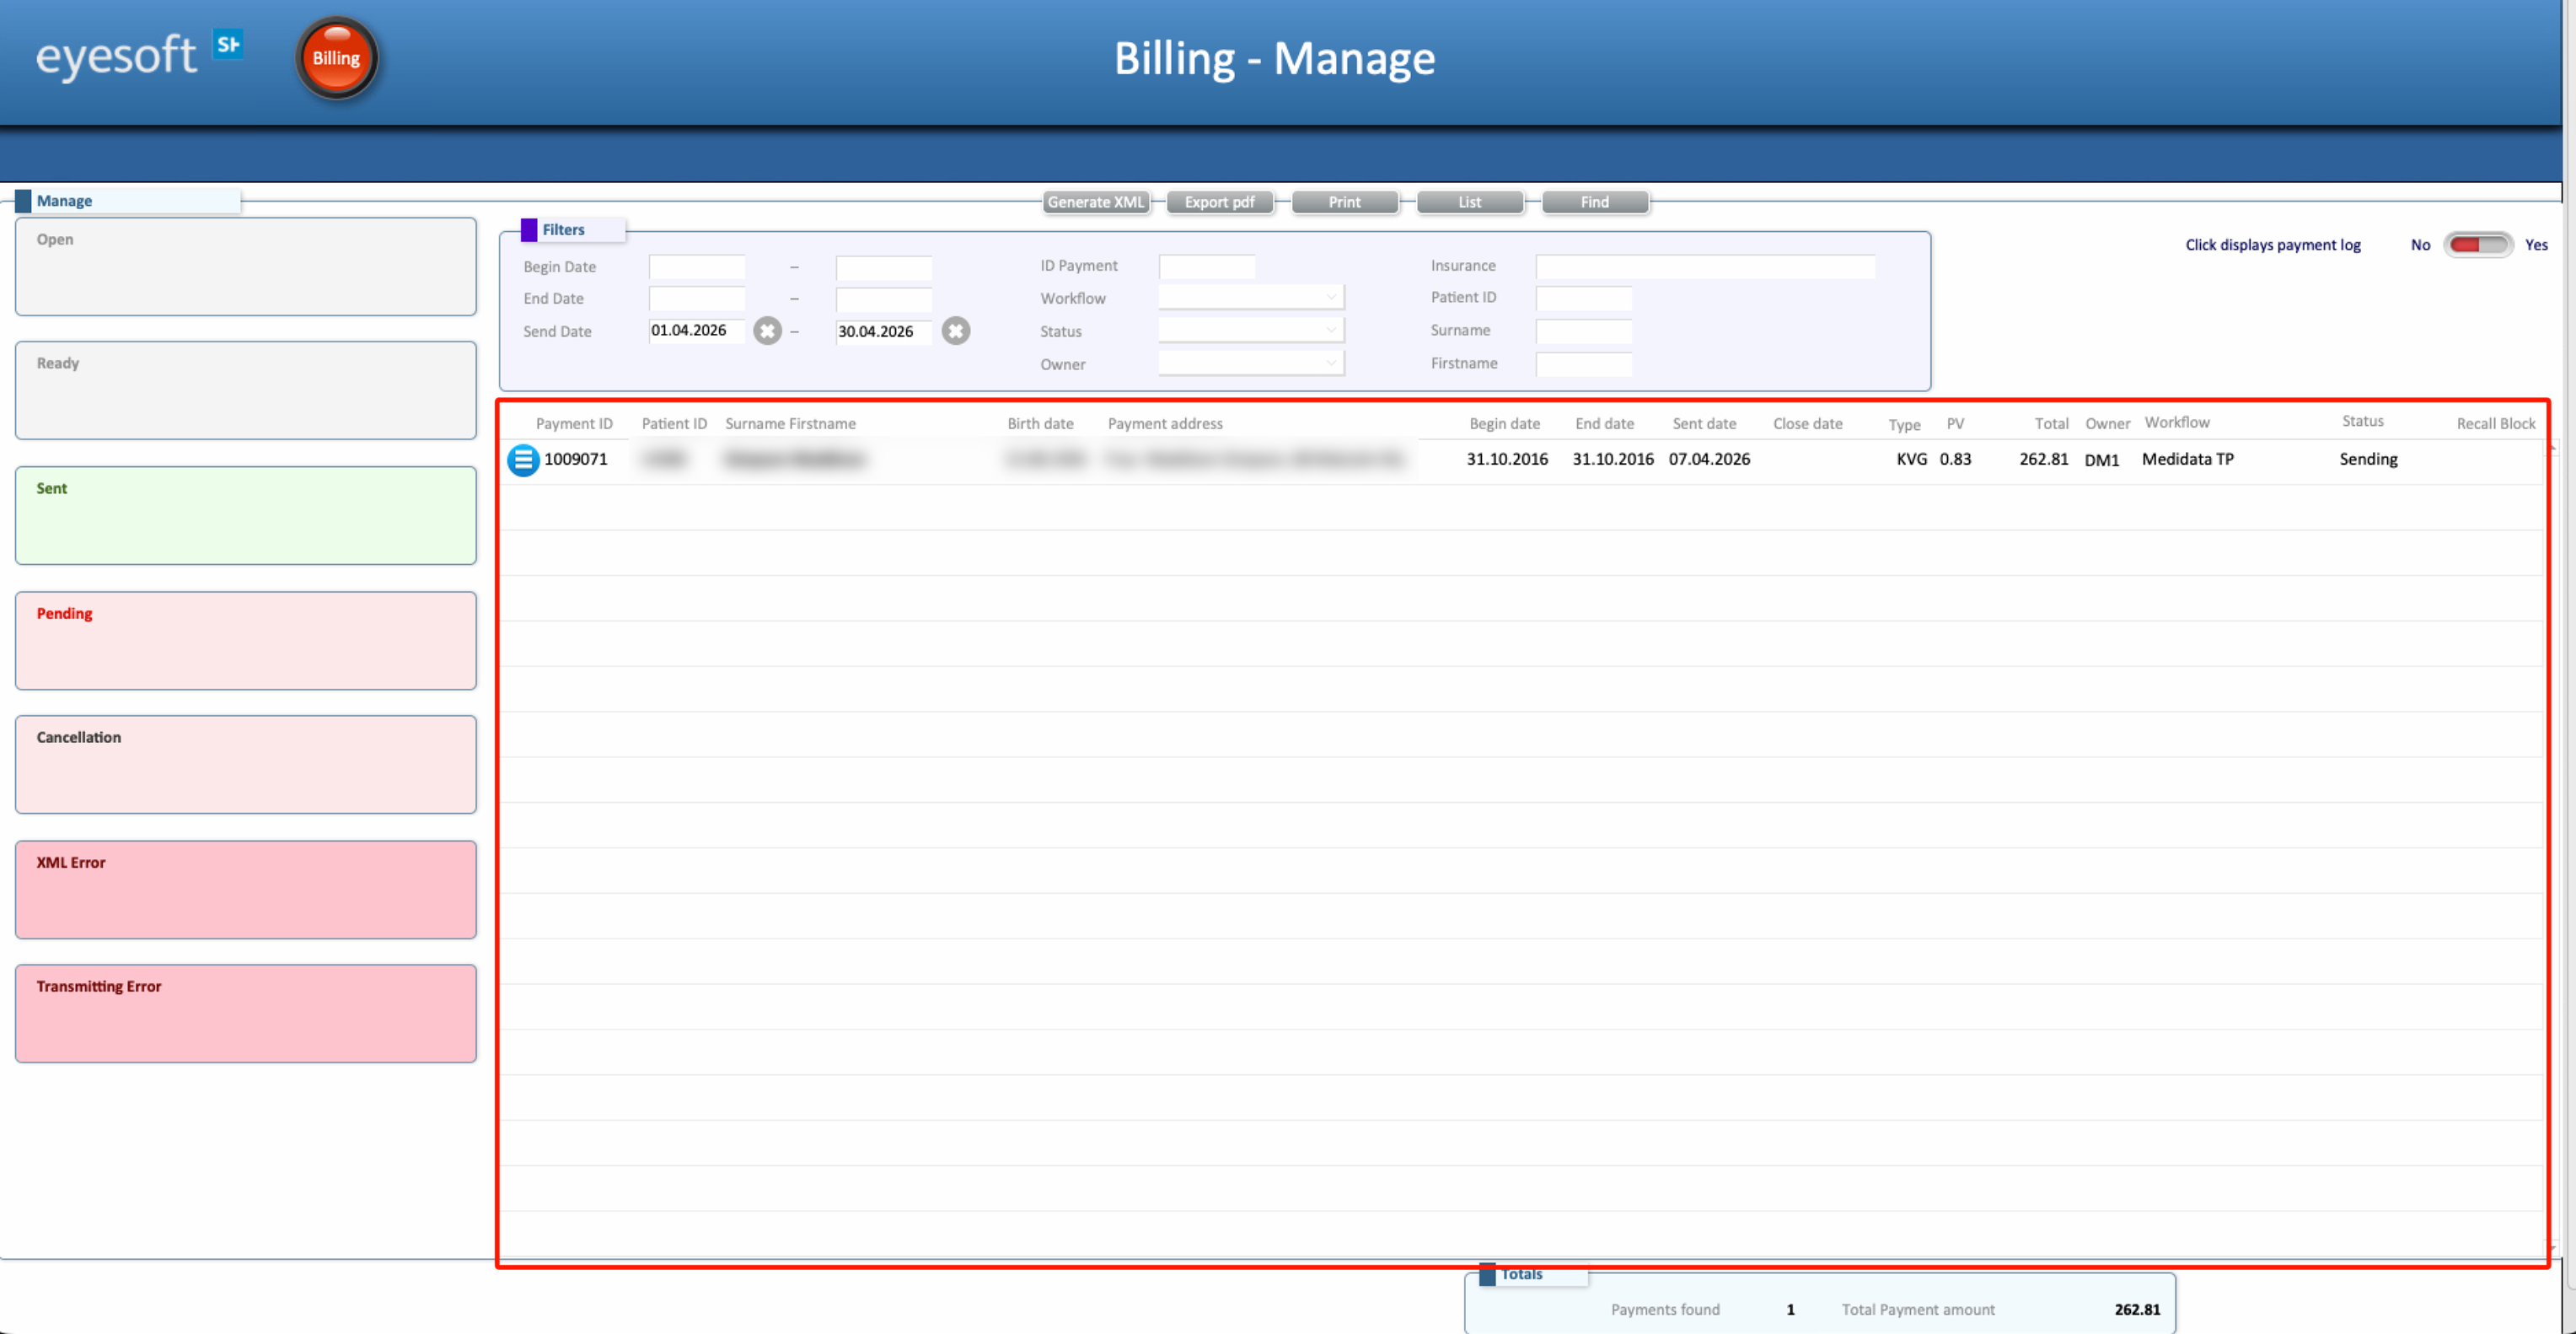Clear the Send Date end value 30.04.2026
The width and height of the screenshot is (2576, 1334).
(x=955, y=331)
